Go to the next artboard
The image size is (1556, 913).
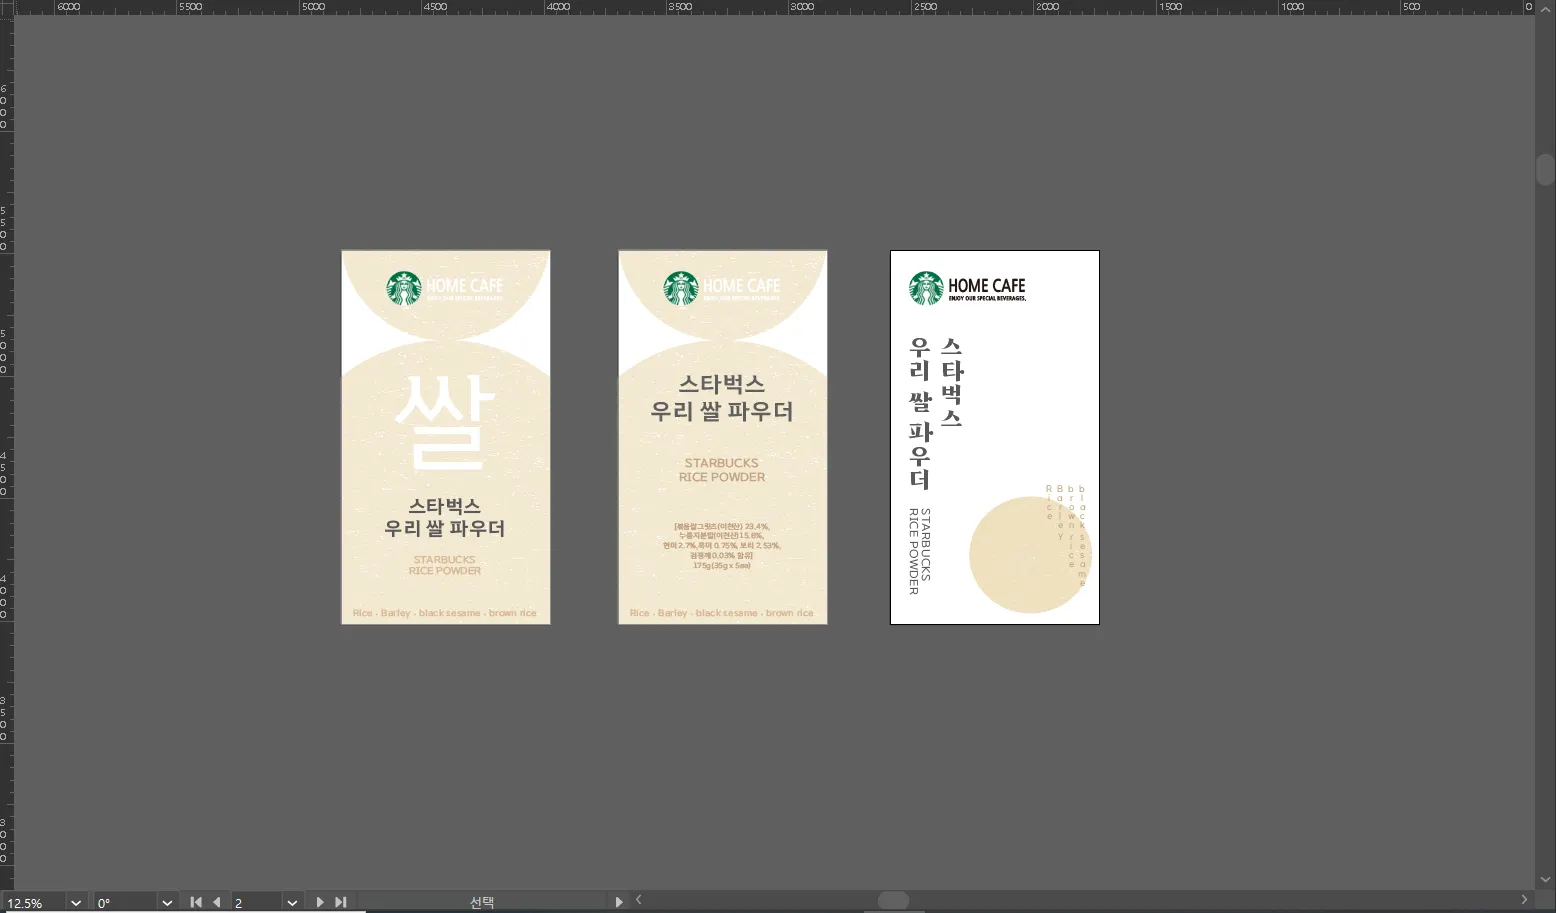[x=320, y=902]
